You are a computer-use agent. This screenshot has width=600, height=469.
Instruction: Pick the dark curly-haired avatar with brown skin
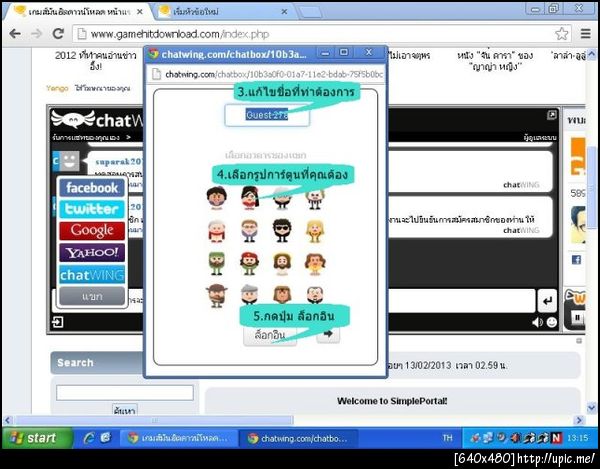(x=216, y=197)
